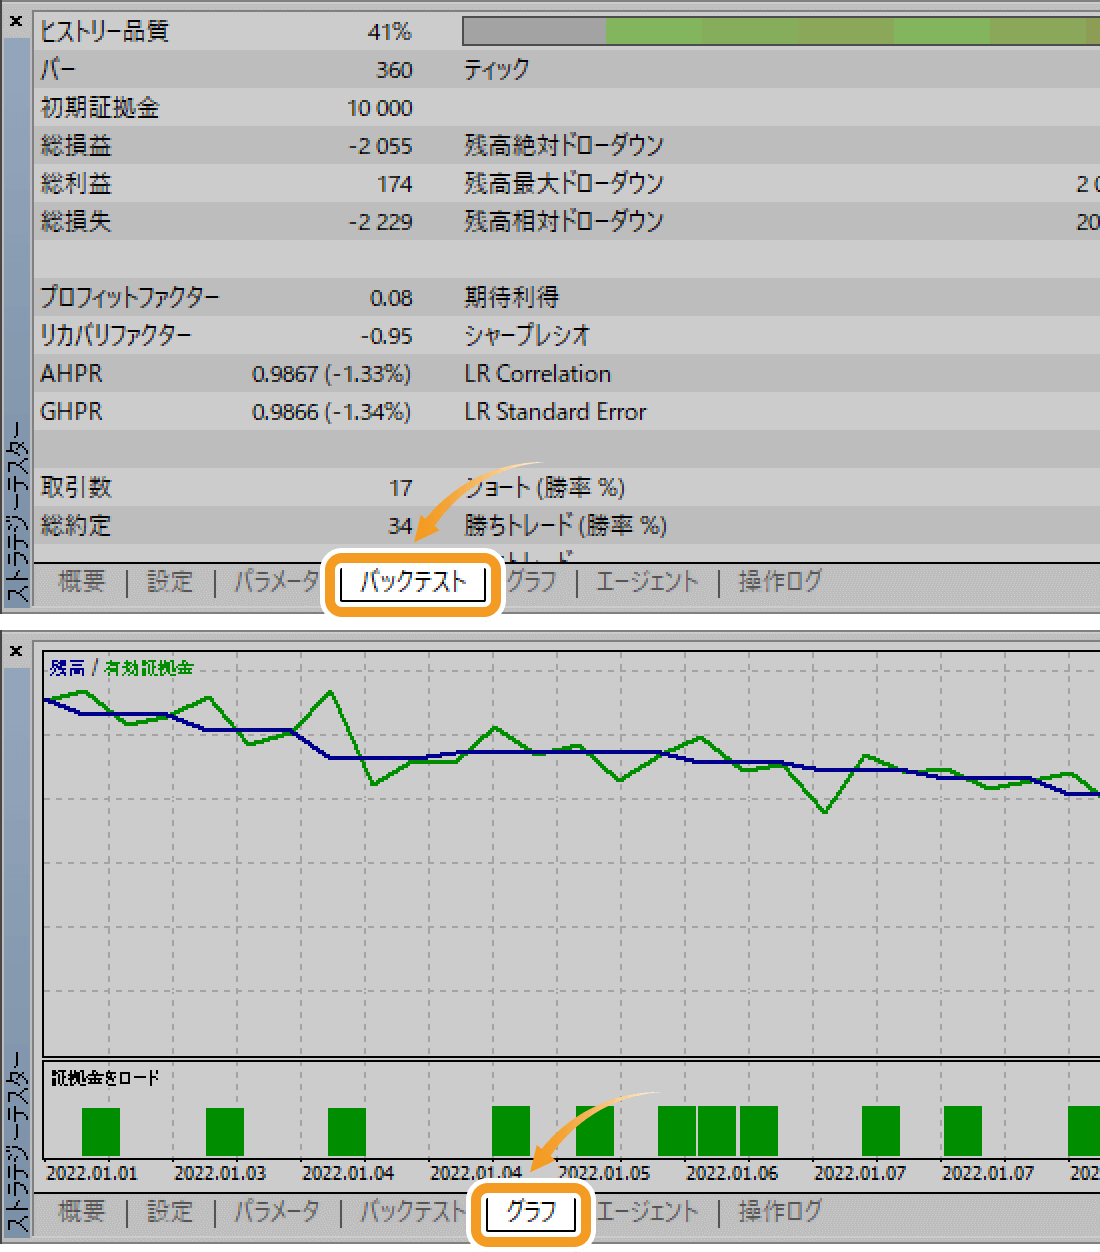Screen dimensions: 1100x1252
Task: Click 2022.01.03 date label on axis
Action: [220, 1173]
